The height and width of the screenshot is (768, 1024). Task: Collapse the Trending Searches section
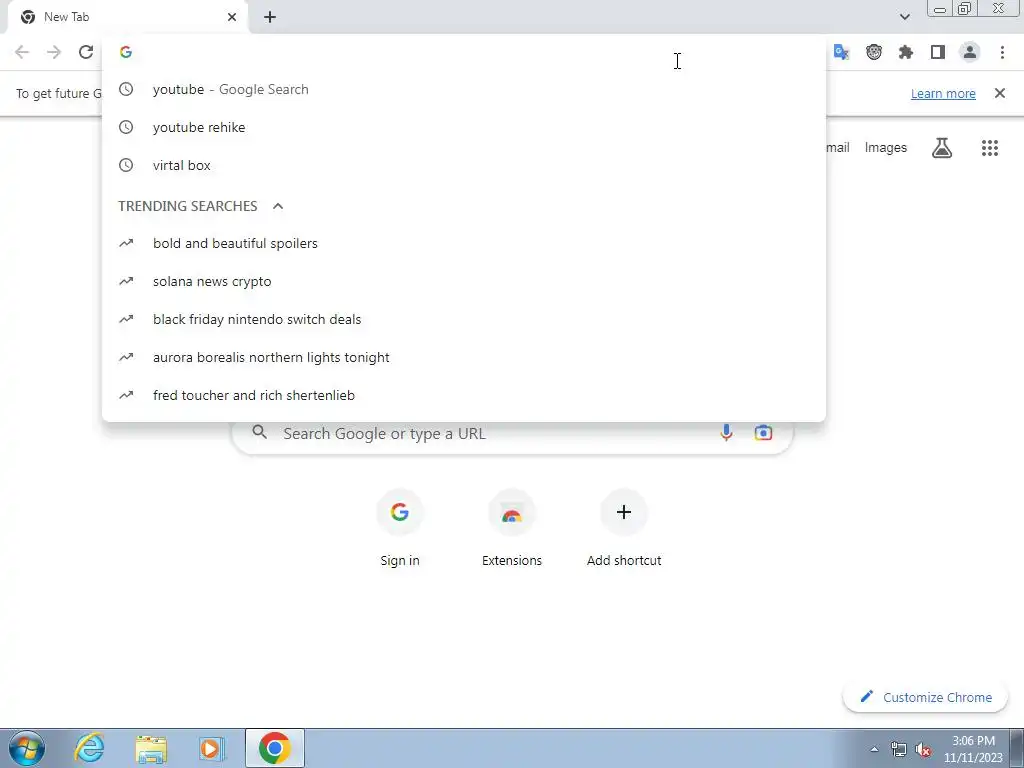278,206
